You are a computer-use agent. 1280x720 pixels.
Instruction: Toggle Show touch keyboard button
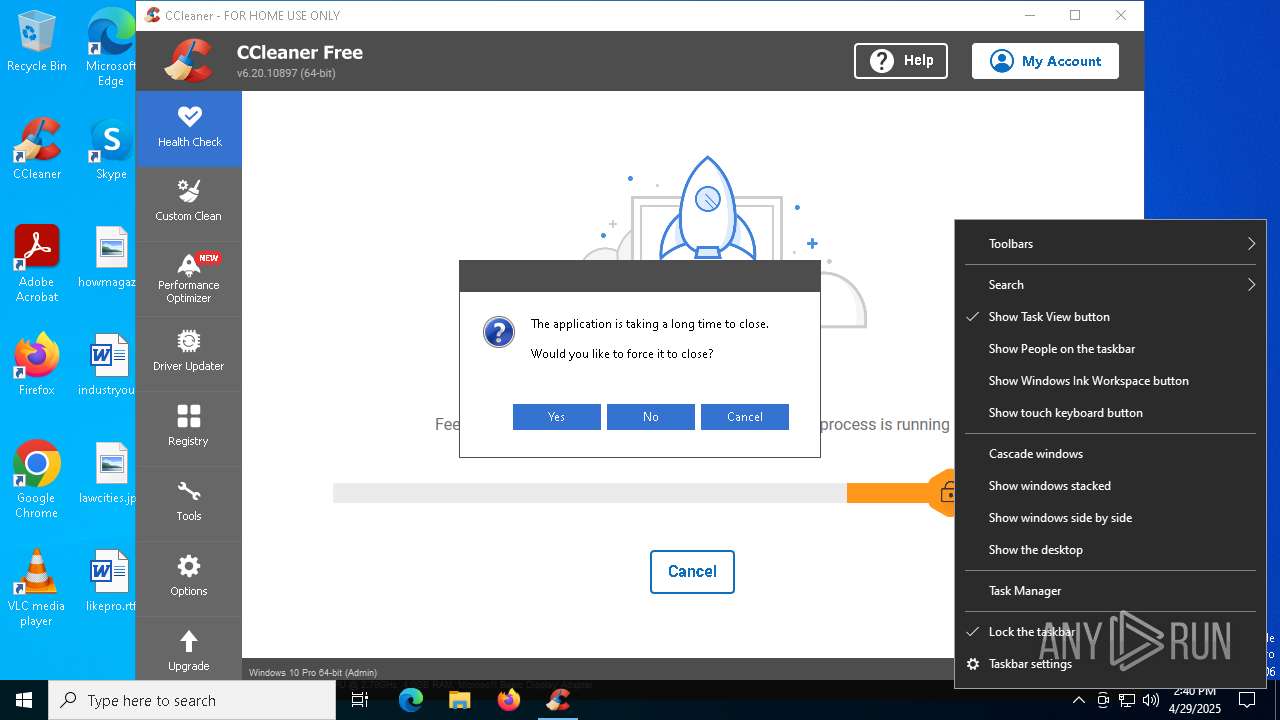pyautogui.click(x=1110, y=413)
